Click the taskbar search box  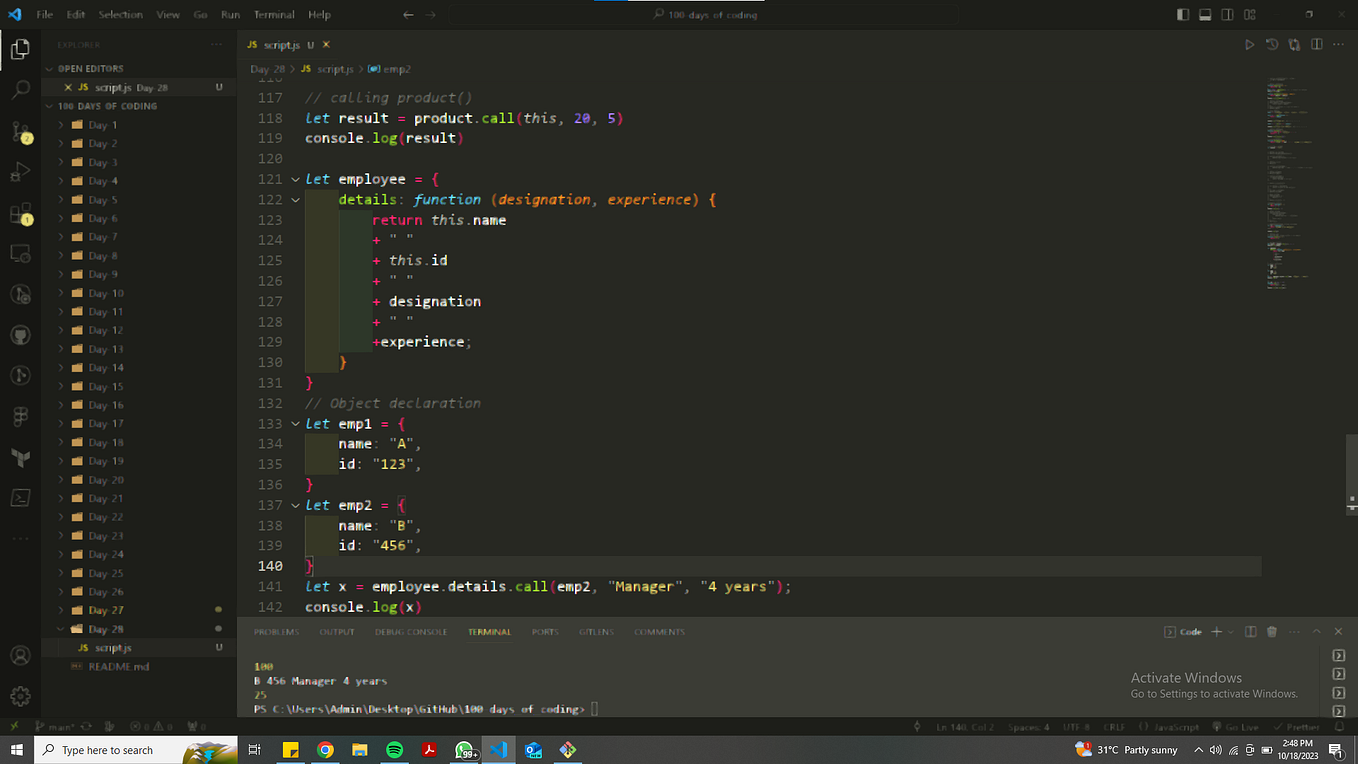(x=137, y=749)
